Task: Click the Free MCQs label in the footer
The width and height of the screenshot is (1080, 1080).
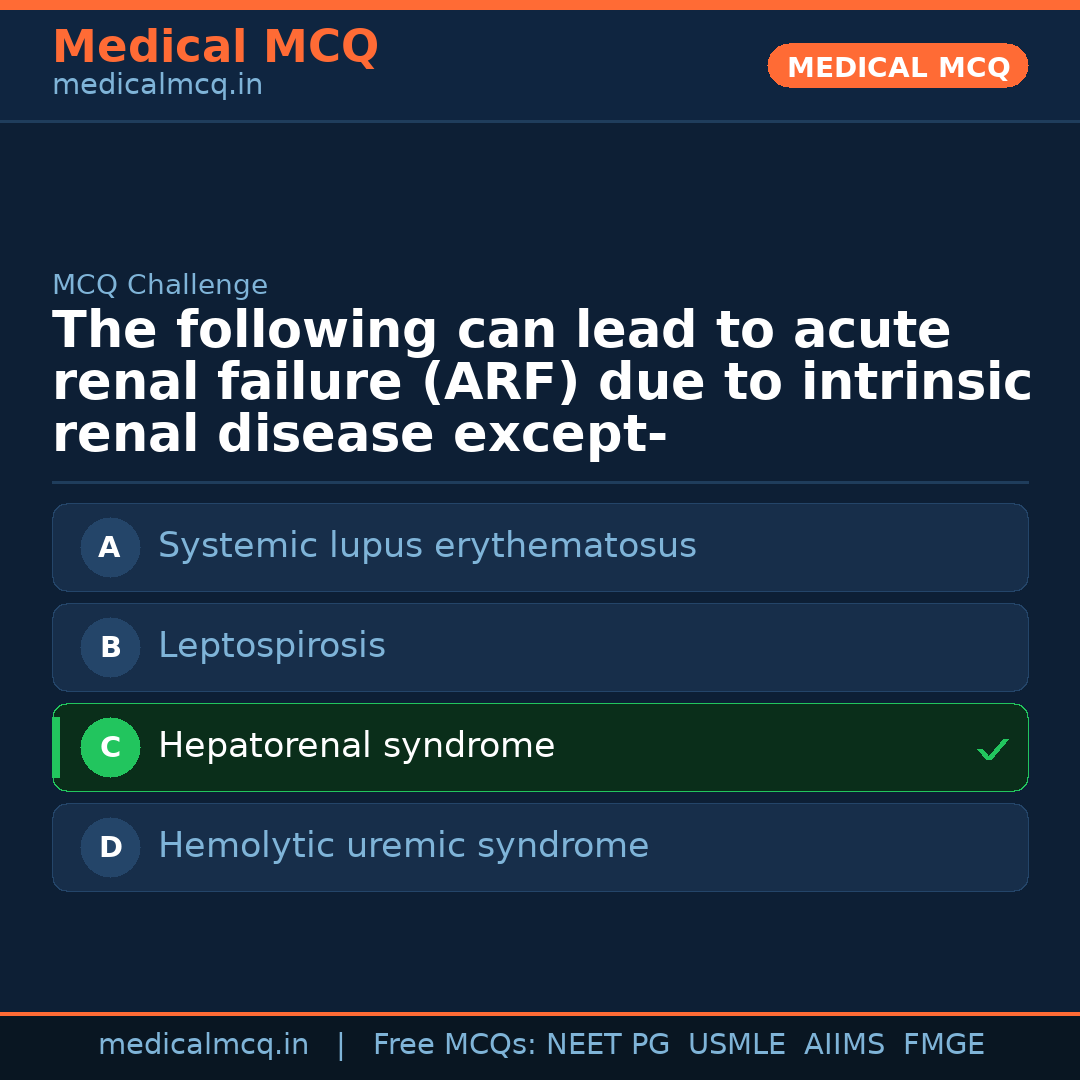Action: pyautogui.click(x=455, y=1045)
